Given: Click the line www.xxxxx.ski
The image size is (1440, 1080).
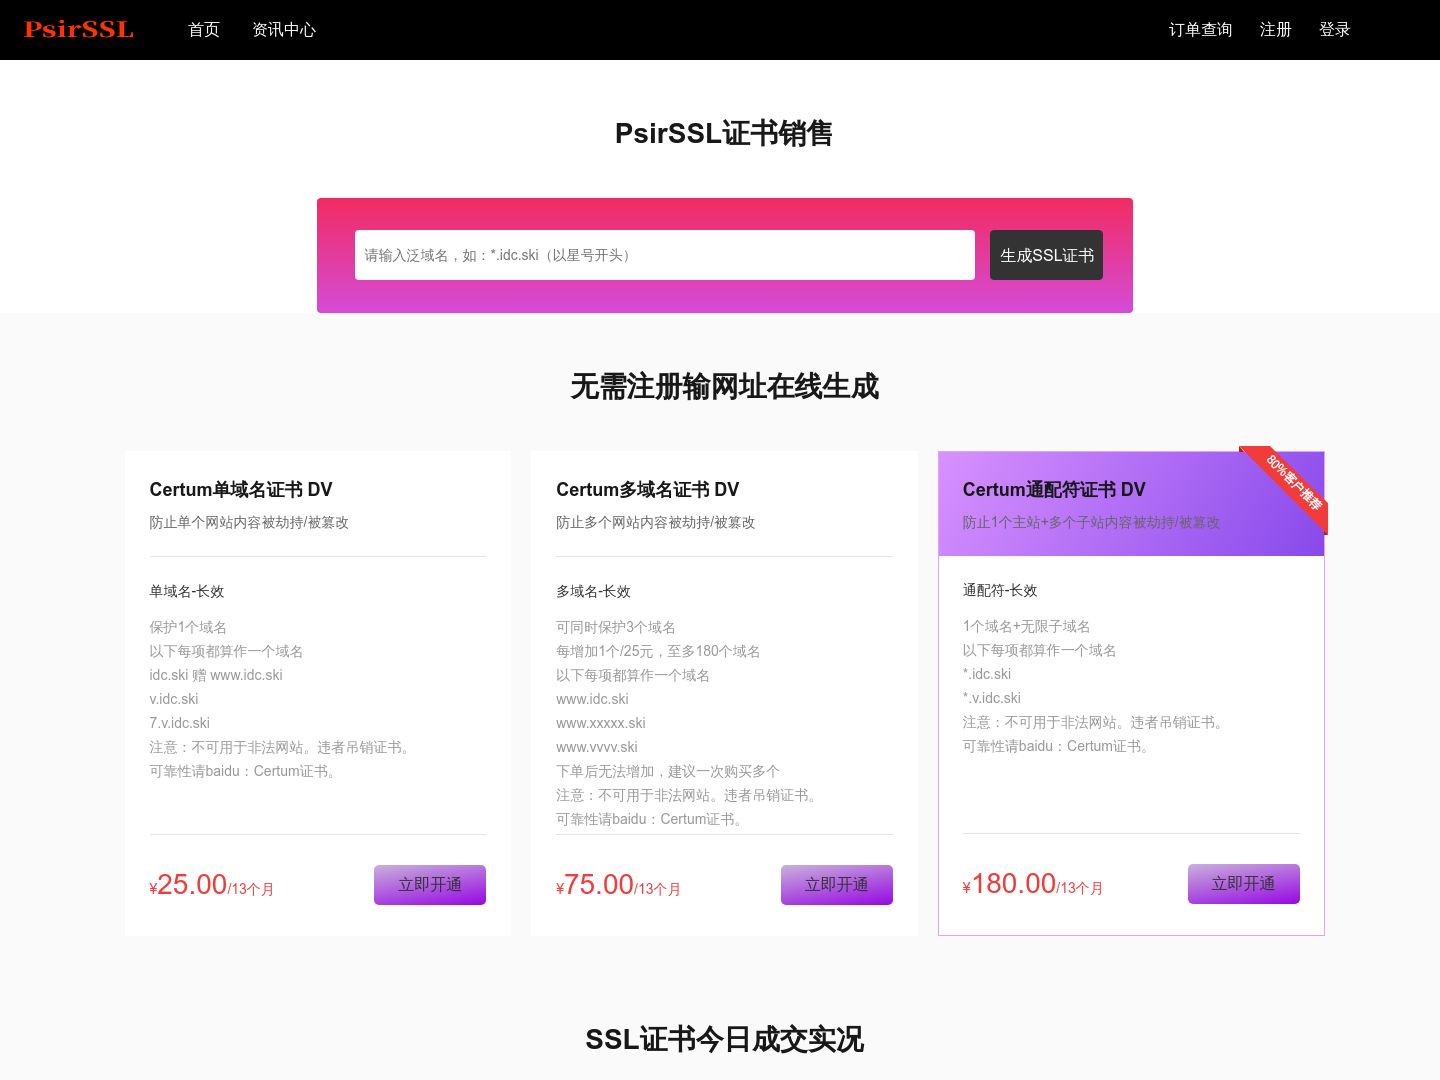Looking at the screenshot, I should (601, 723).
